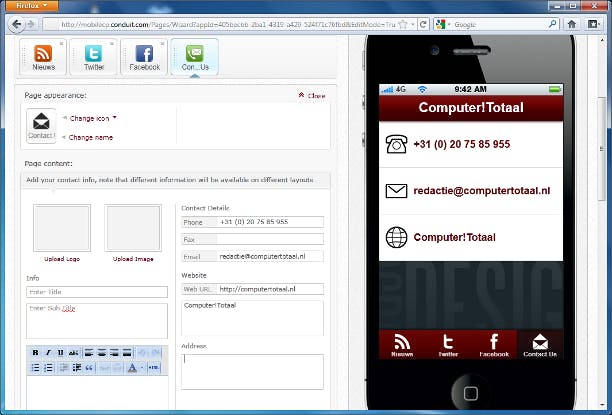Click the Redo icon in the editor
The image size is (612, 415).
click(x=155, y=353)
